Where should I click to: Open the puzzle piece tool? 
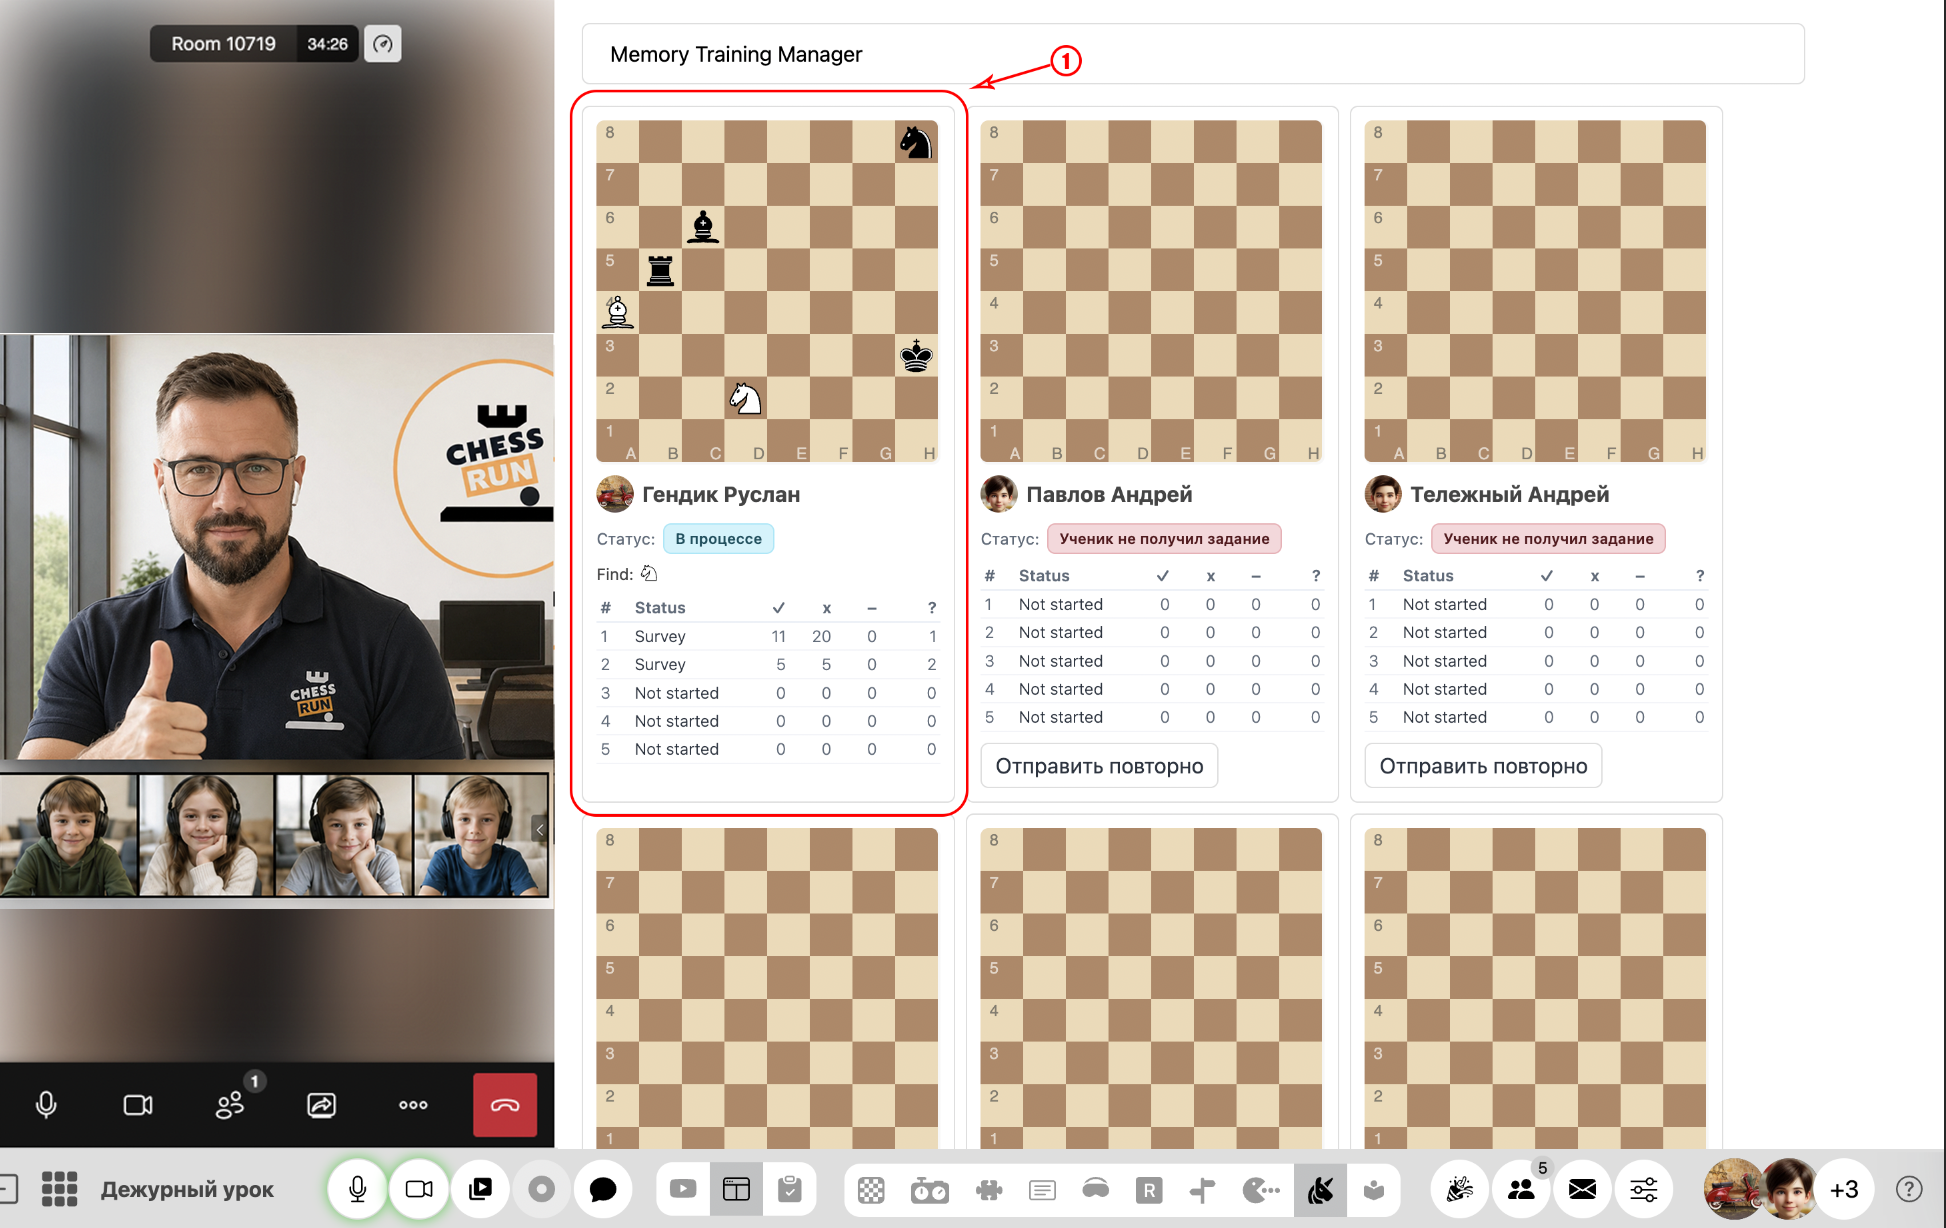[989, 1189]
